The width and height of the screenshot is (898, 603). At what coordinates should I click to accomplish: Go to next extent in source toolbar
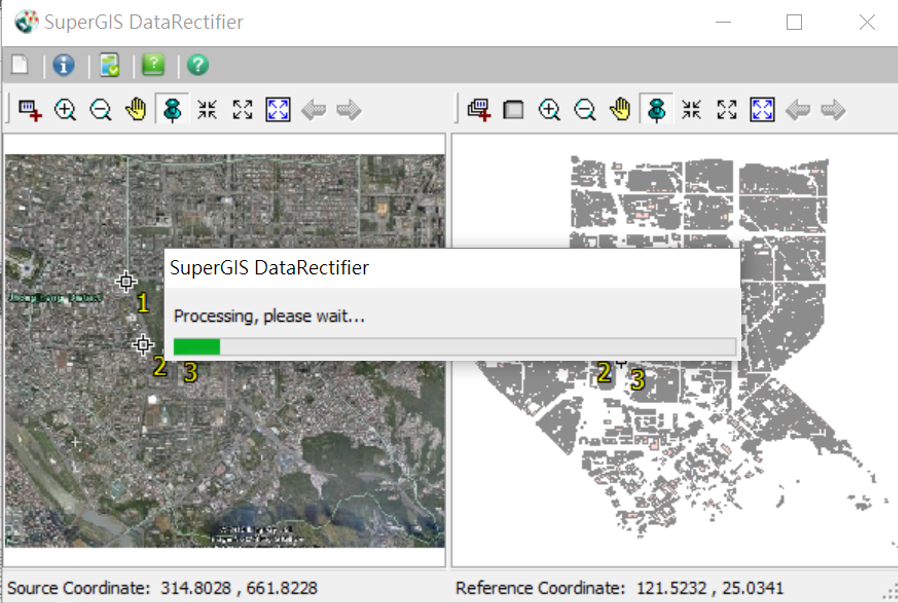click(x=349, y=109)
